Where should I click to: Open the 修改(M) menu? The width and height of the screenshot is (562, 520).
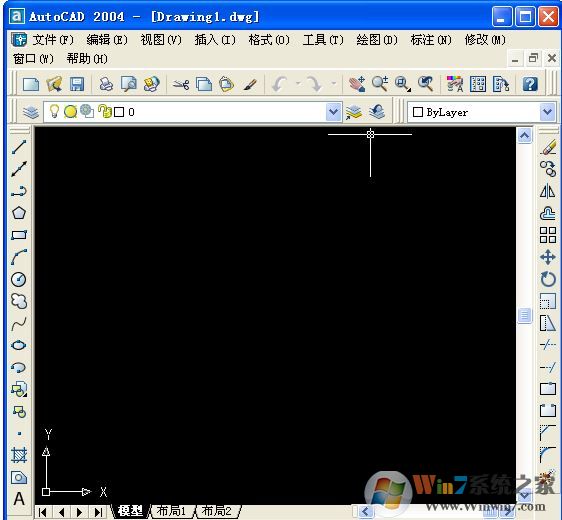coord(485,40)
